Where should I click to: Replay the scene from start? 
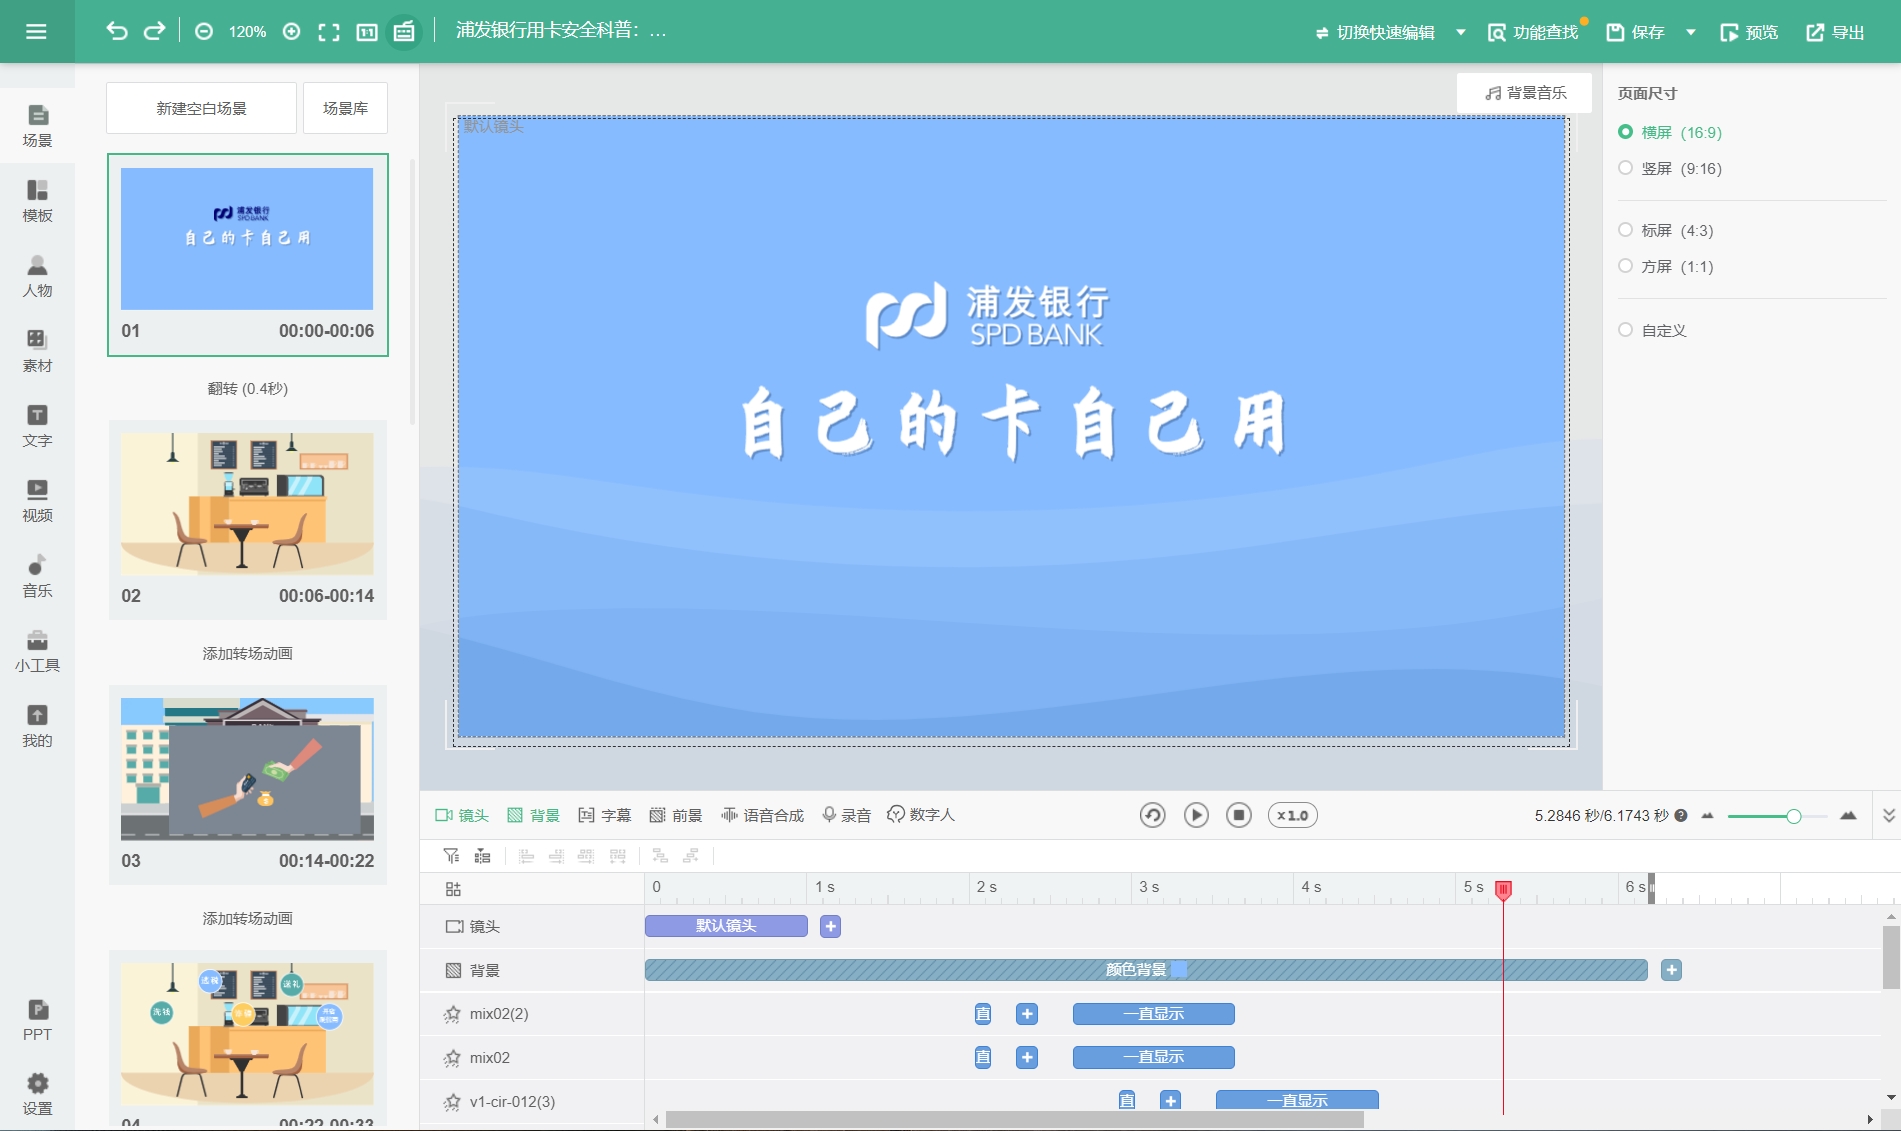[1153, 815]
